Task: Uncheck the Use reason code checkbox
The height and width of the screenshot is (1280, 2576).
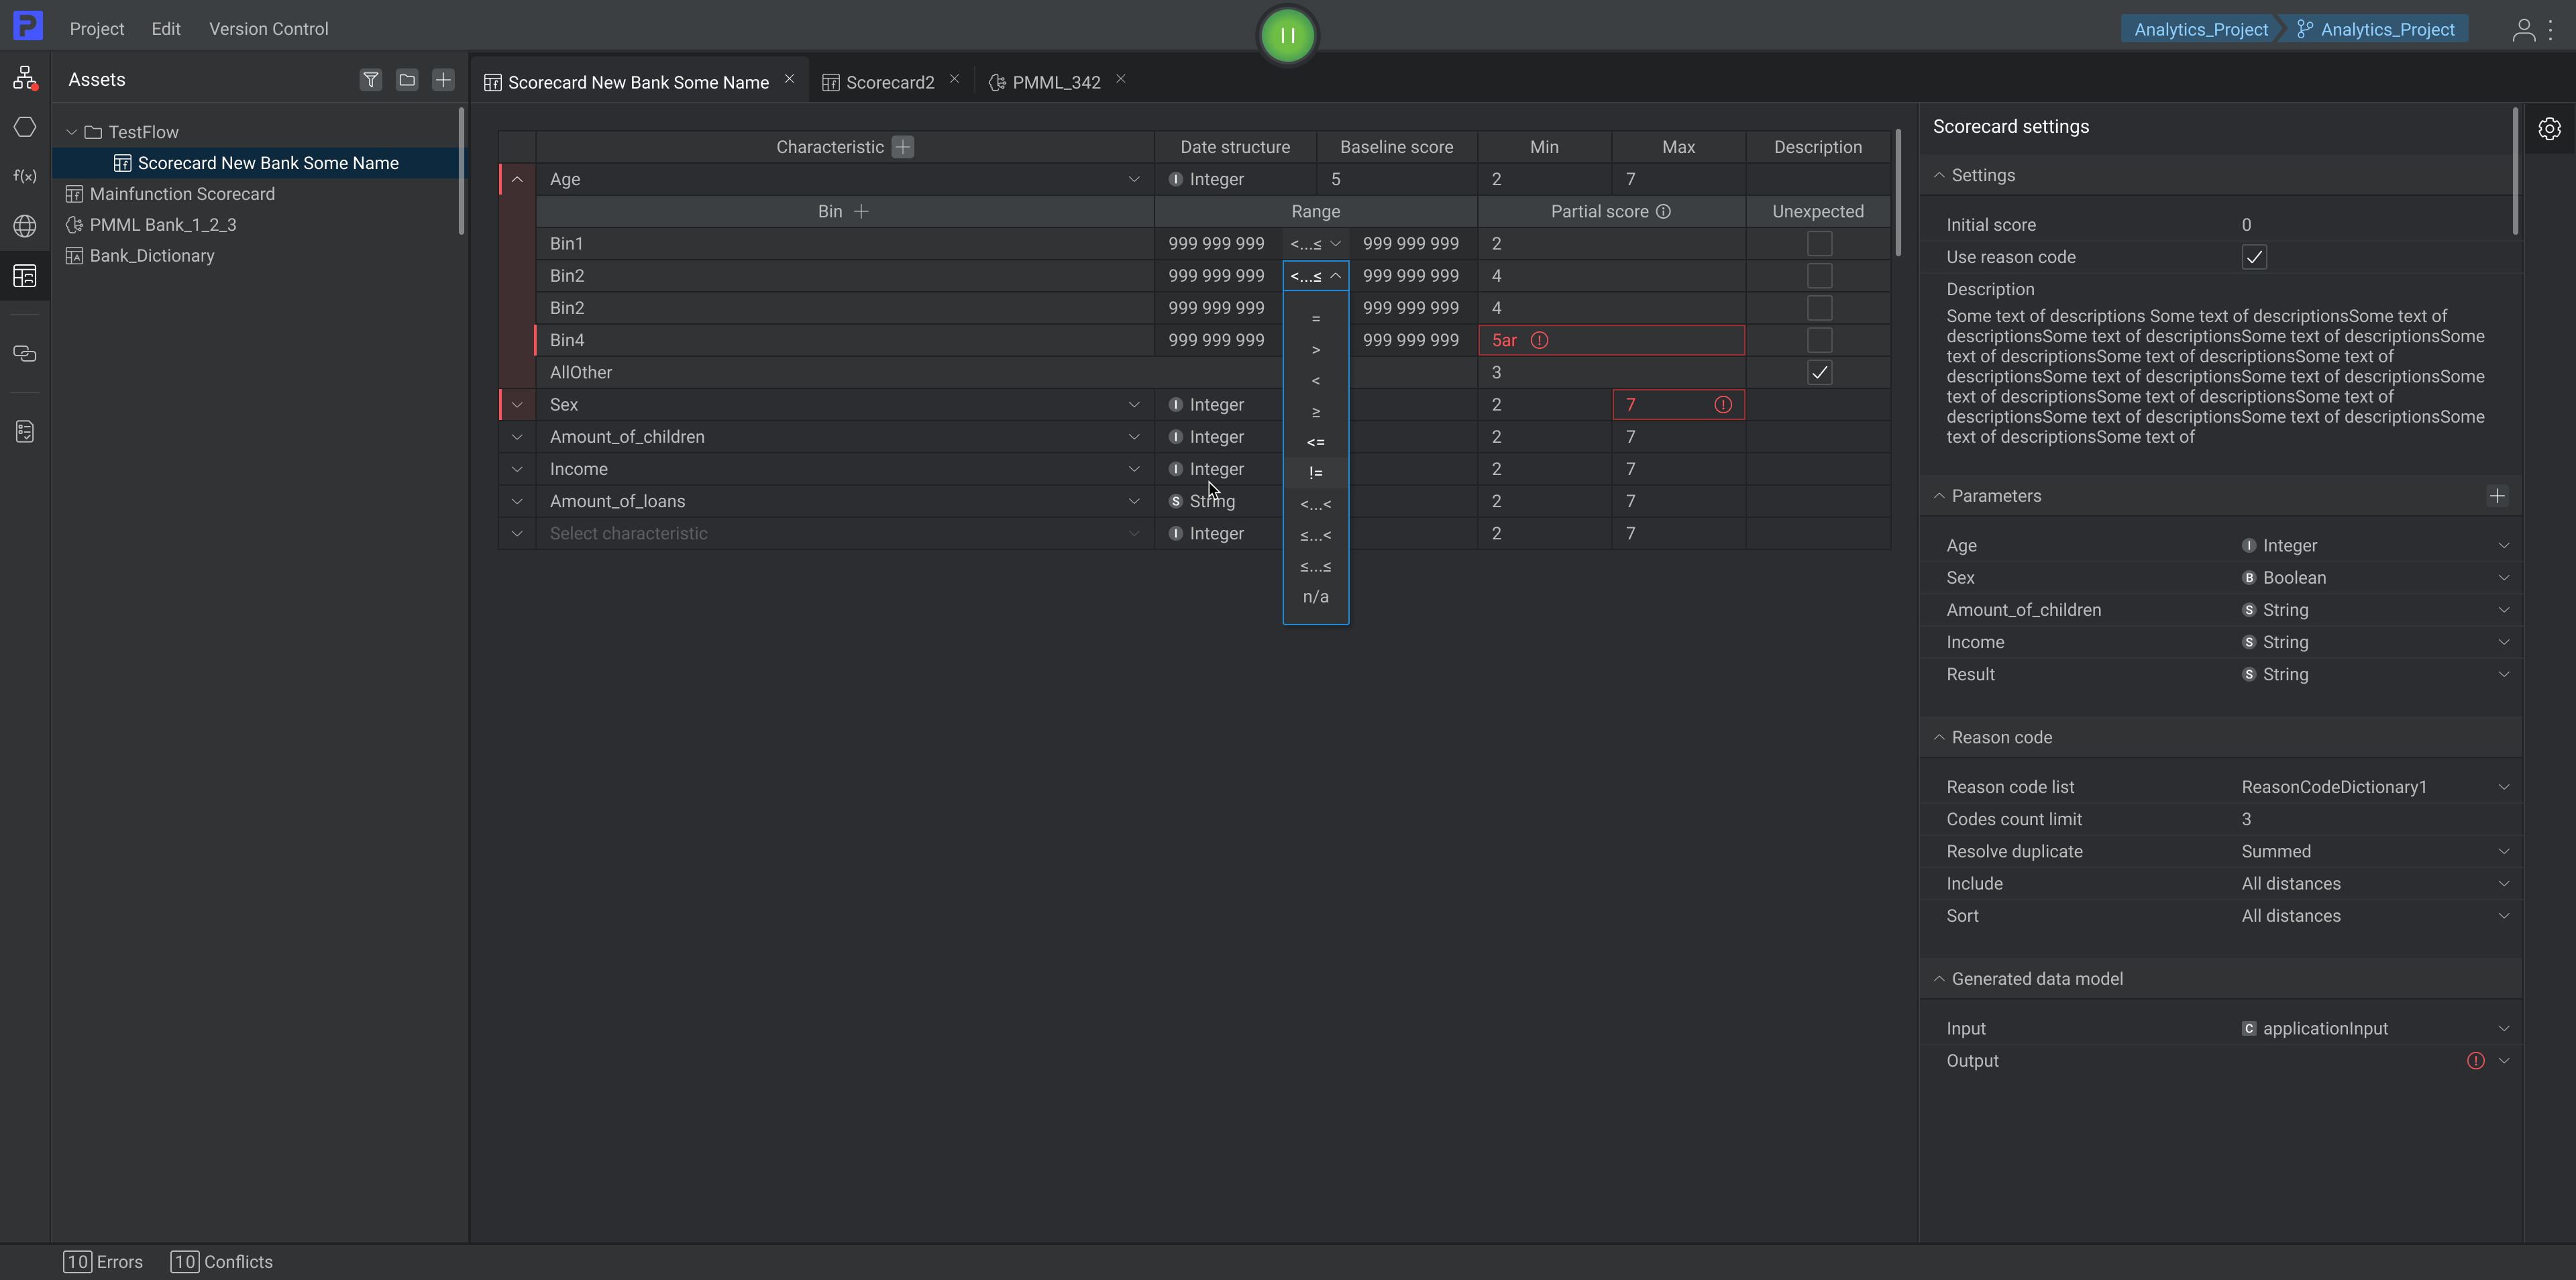Action: click(x=2254, y=257)
